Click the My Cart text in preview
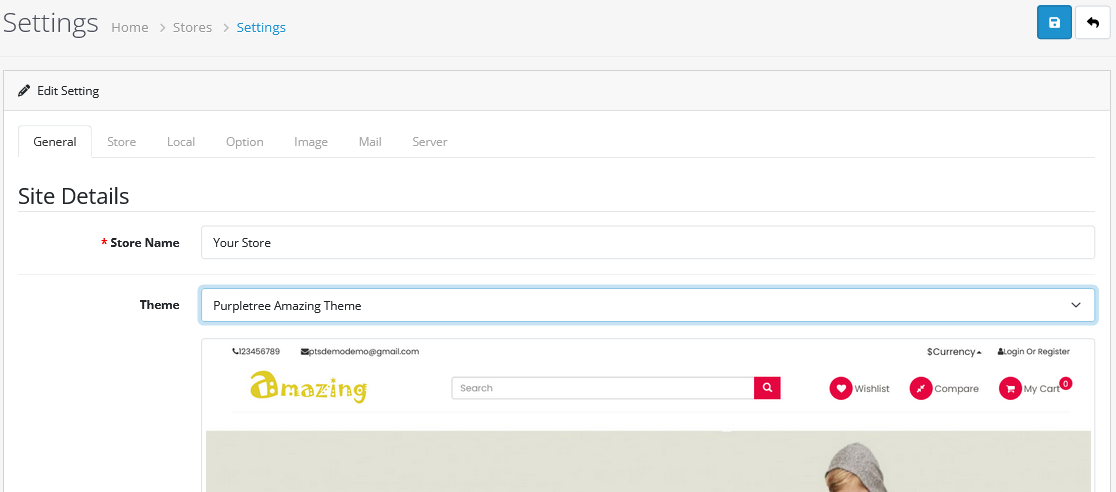 tap(1041, 389)
